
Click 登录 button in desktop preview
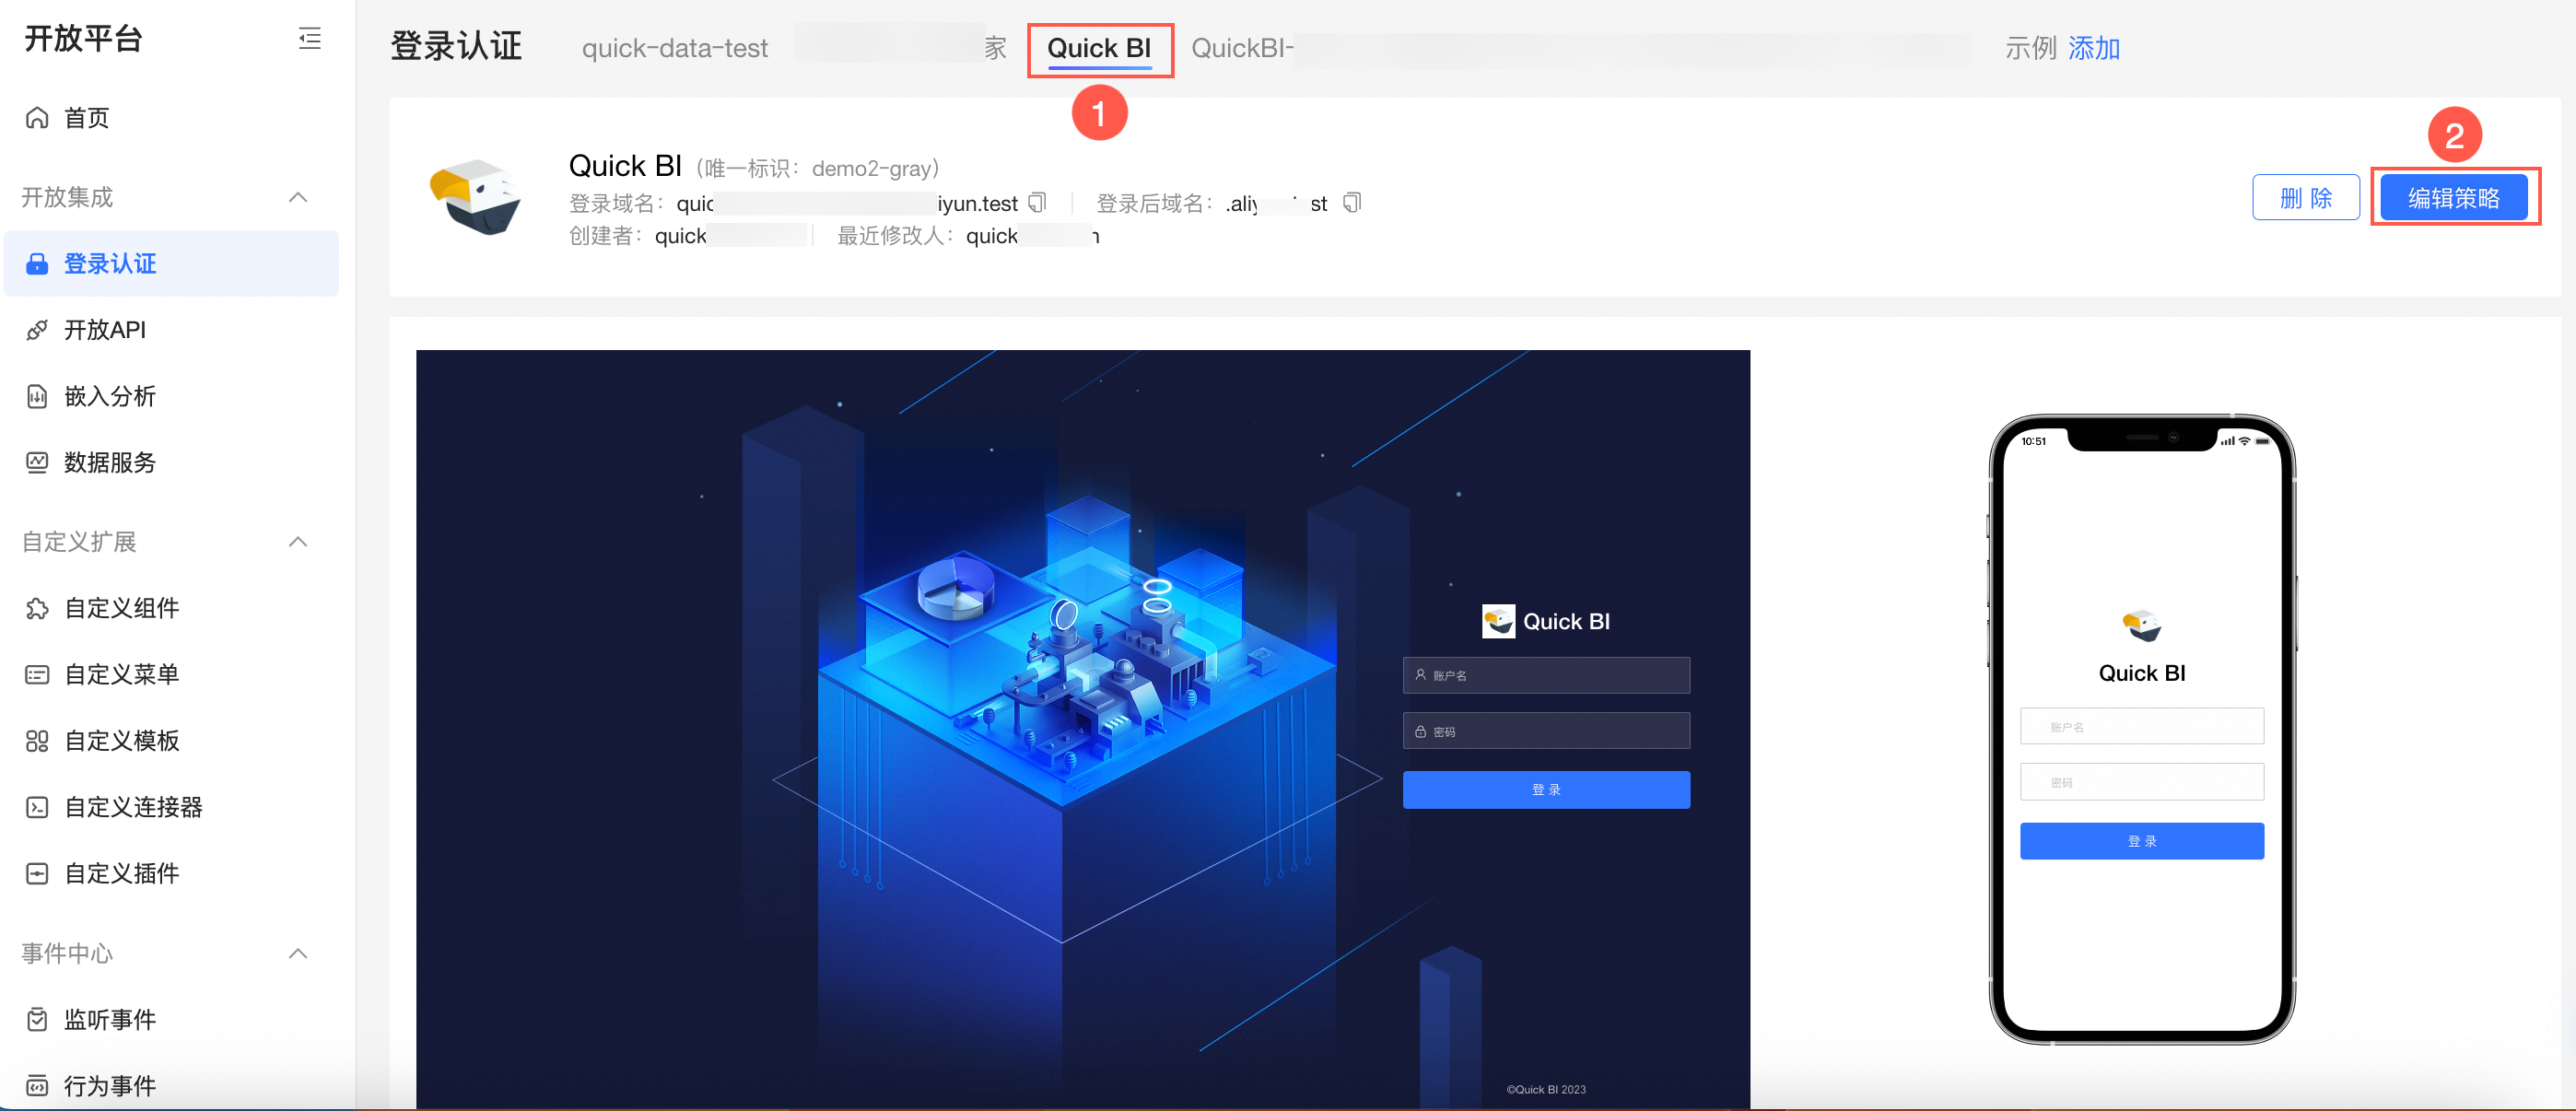[x=1546, y=789]
